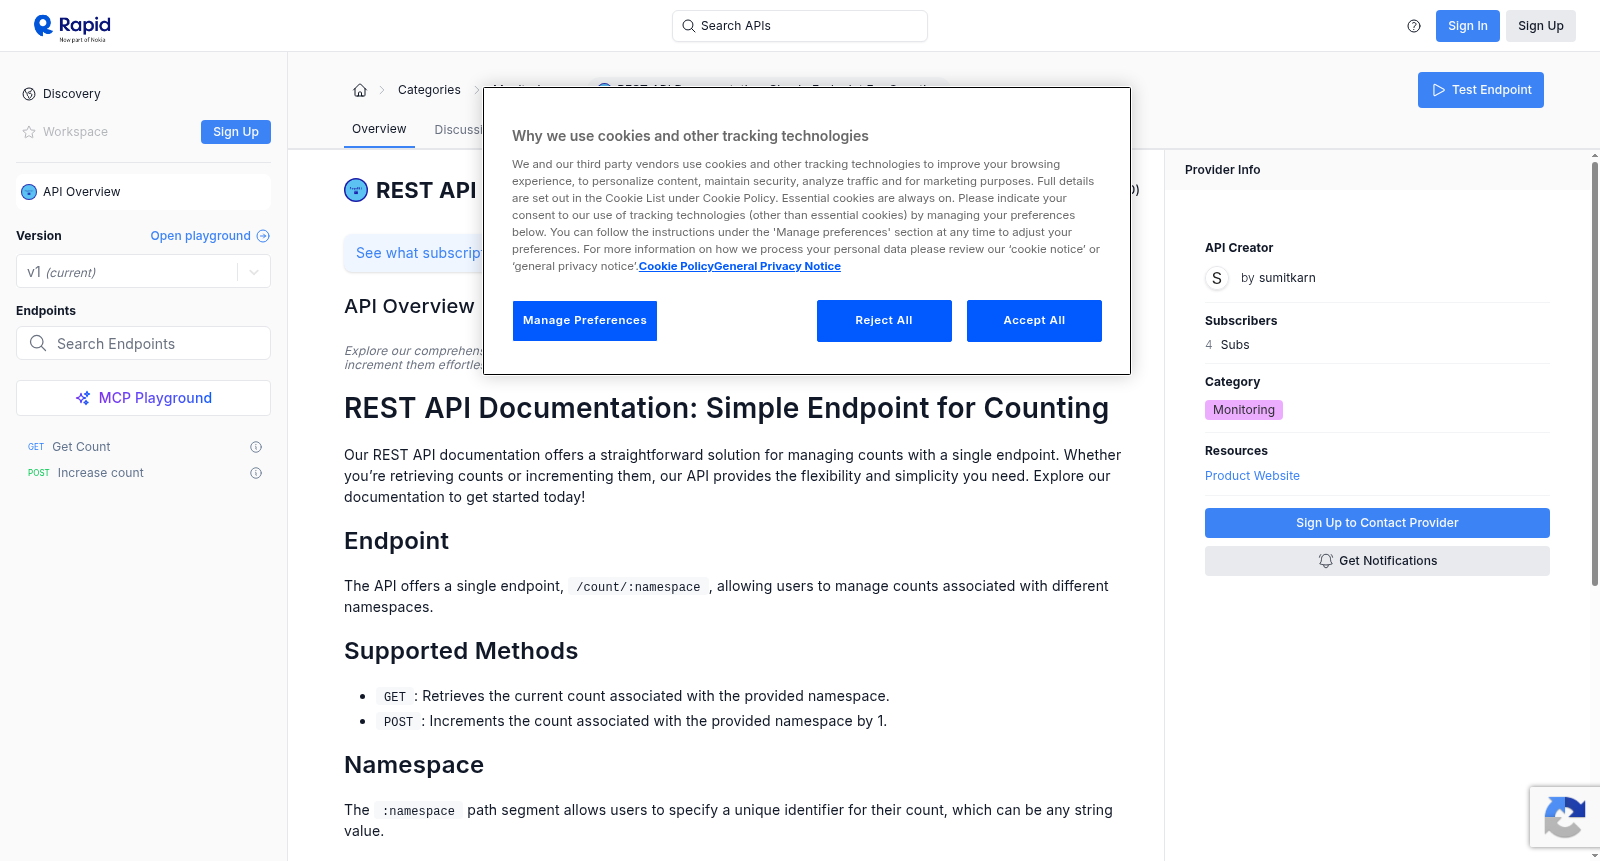Click the Test Endpoint button
The image size is (1600, 861).
[x=1481, y=90]
